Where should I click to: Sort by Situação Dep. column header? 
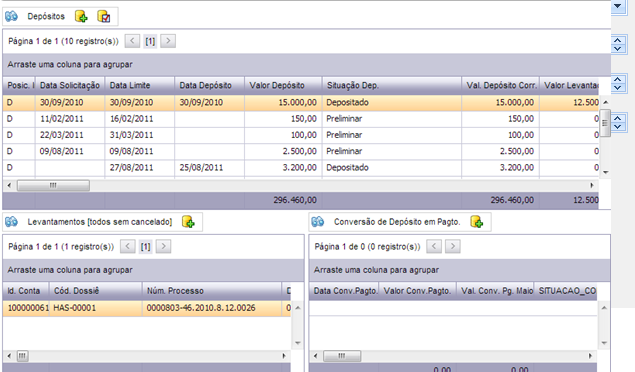(x=392, y=85)
